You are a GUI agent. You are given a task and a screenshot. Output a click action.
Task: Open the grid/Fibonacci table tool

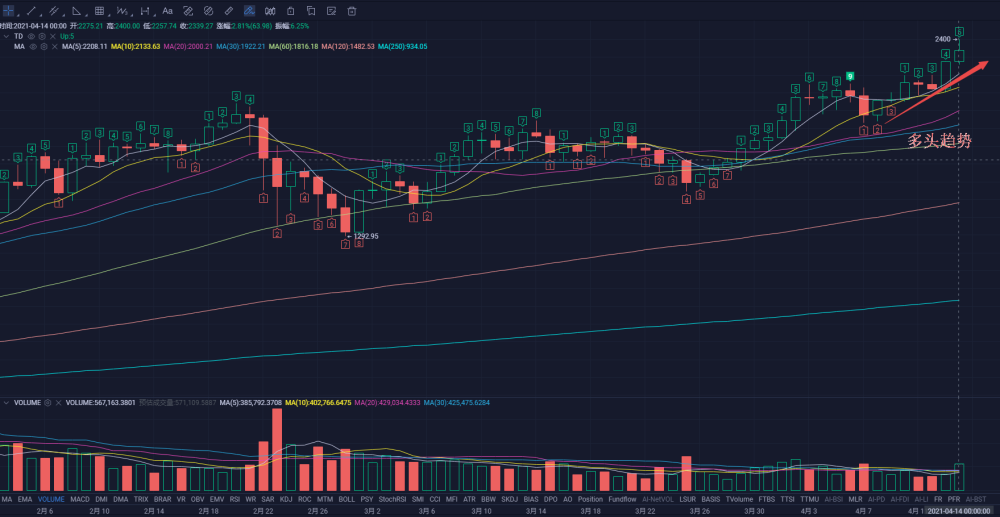[x=99, y=11]
